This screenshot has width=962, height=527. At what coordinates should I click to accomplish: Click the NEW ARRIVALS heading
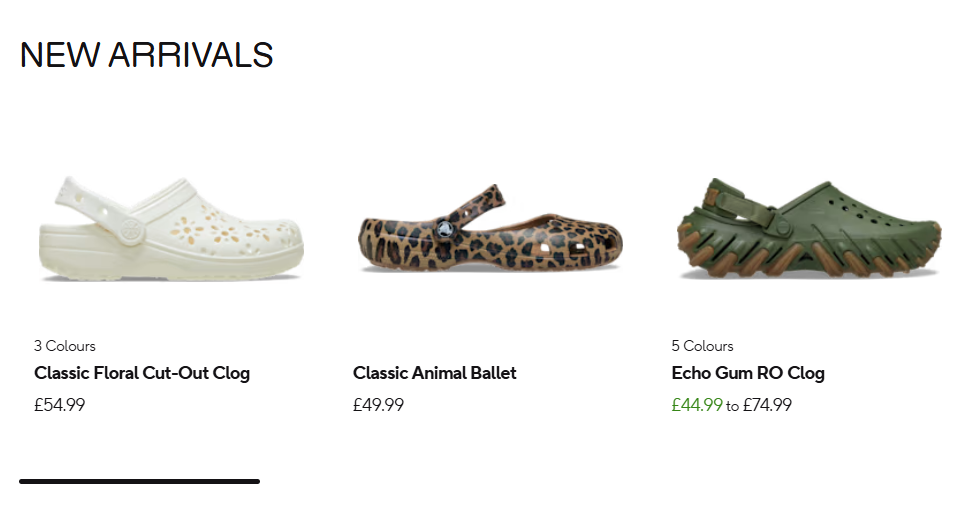[146, 55]
